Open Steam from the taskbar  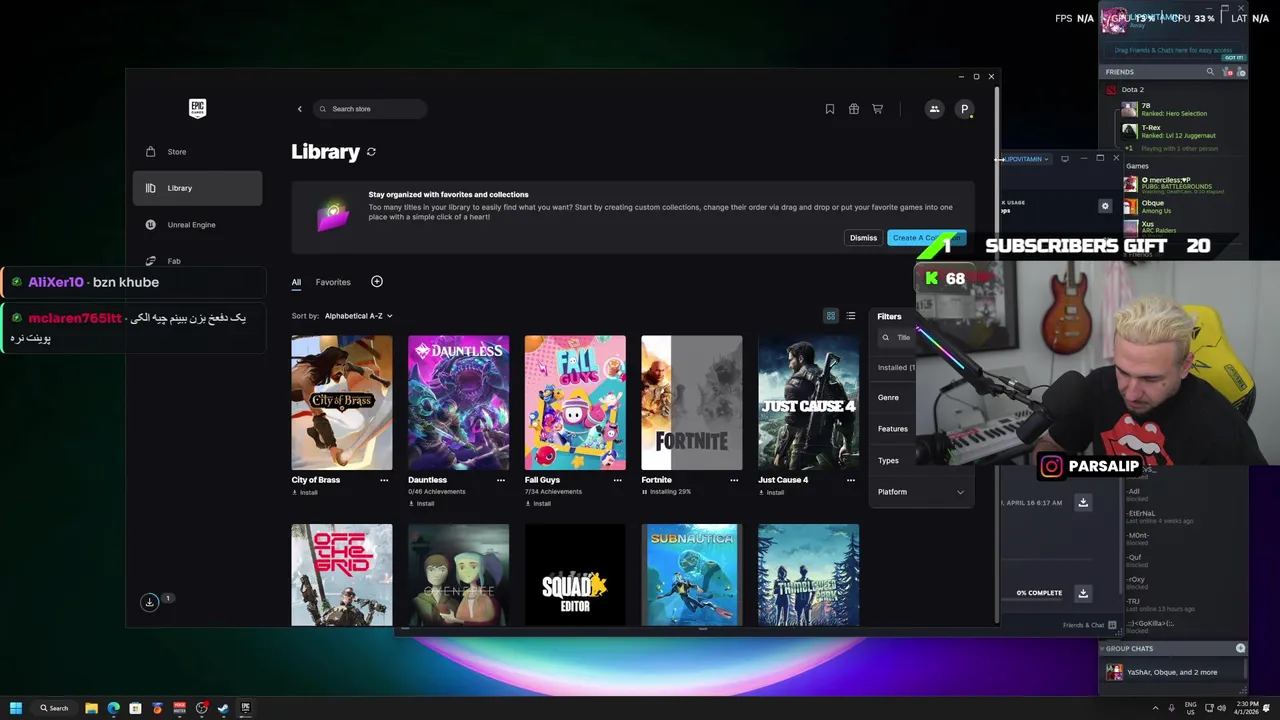tap(223, 708)
